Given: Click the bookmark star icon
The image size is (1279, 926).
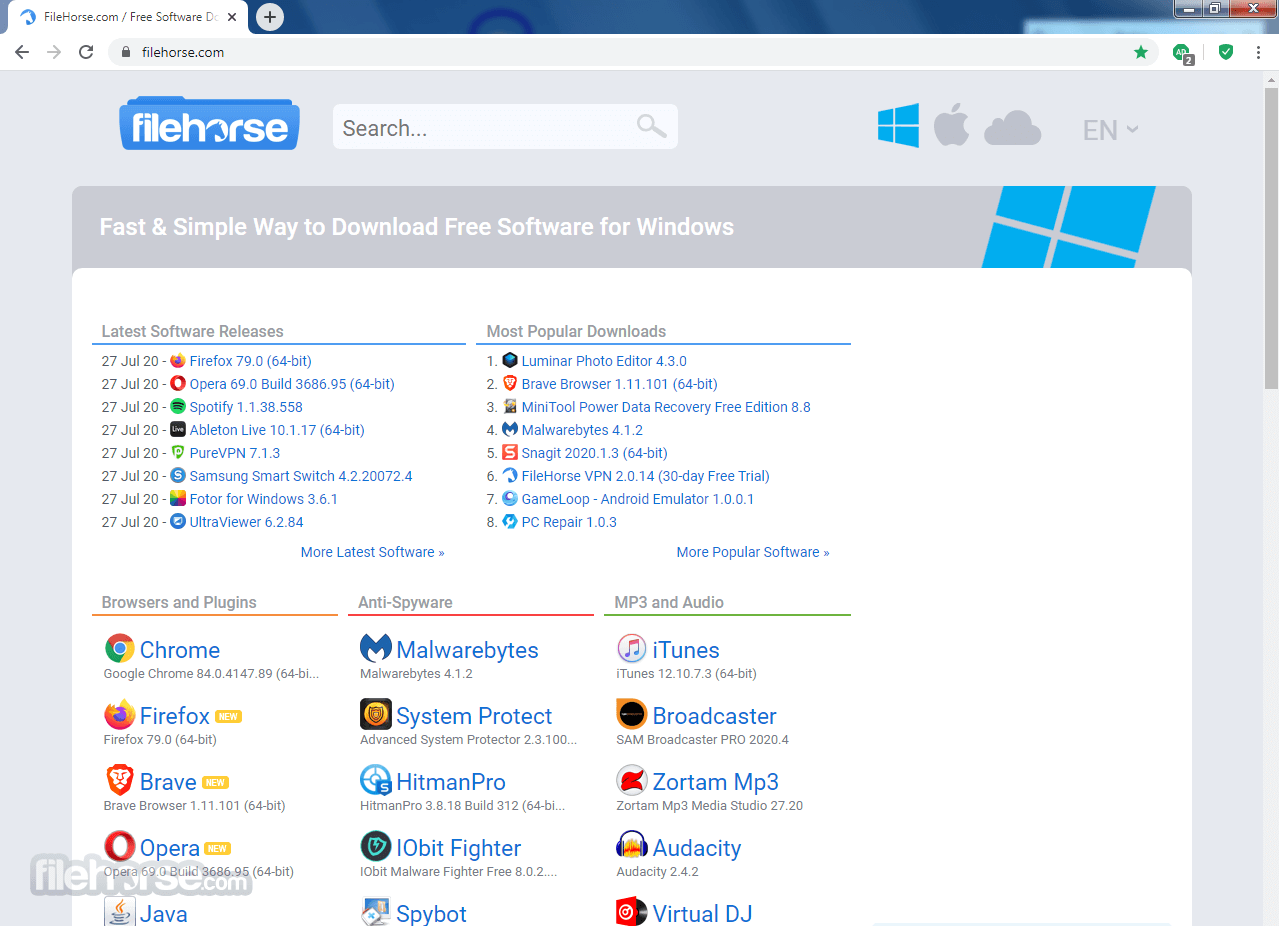Looking at the screenshot, I should [1141, 52].
